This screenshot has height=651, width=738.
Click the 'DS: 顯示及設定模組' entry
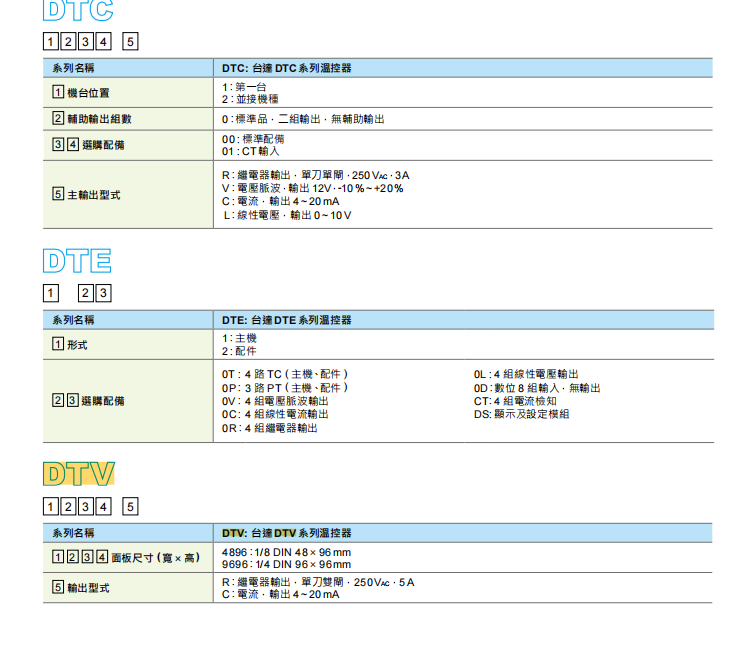point(521,413)
